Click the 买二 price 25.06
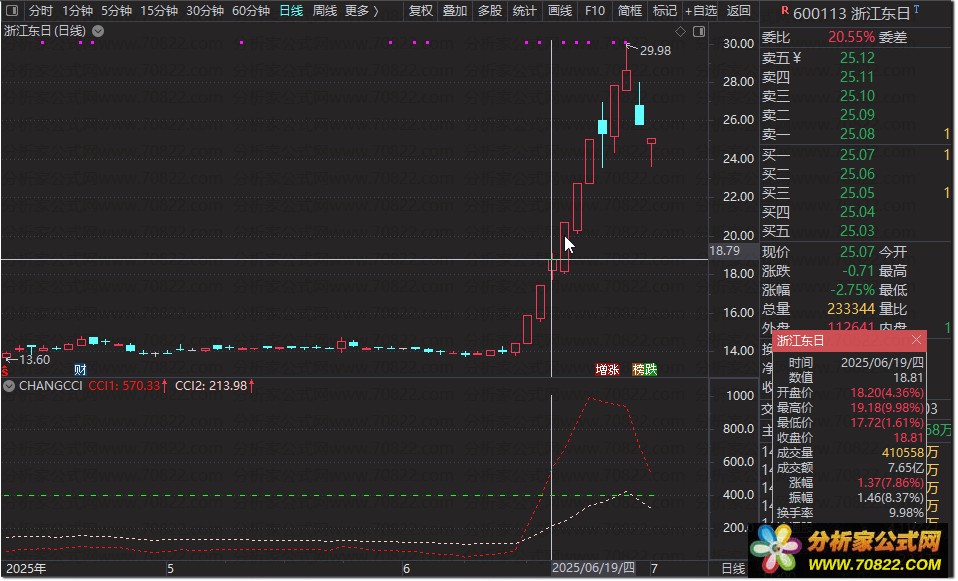This screenshot has height=581, width=958. [x=857, y=174]
